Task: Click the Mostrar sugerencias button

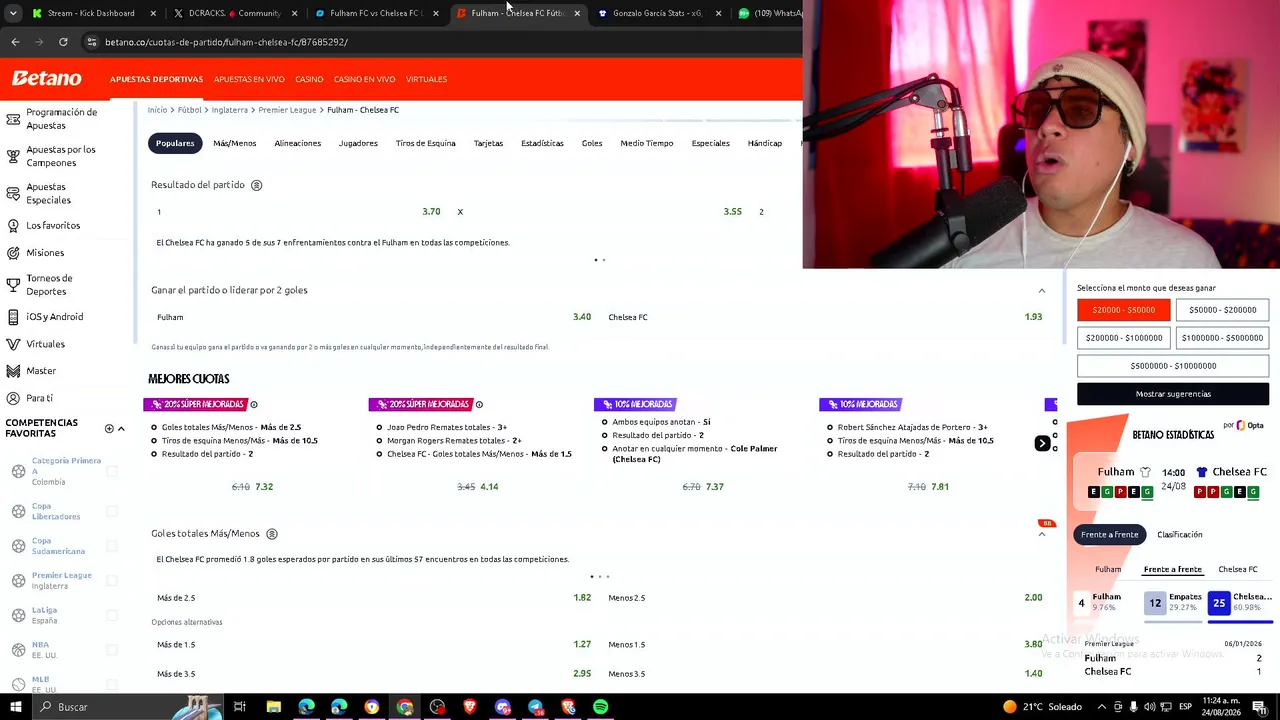Action: (x=1173, y=394)
